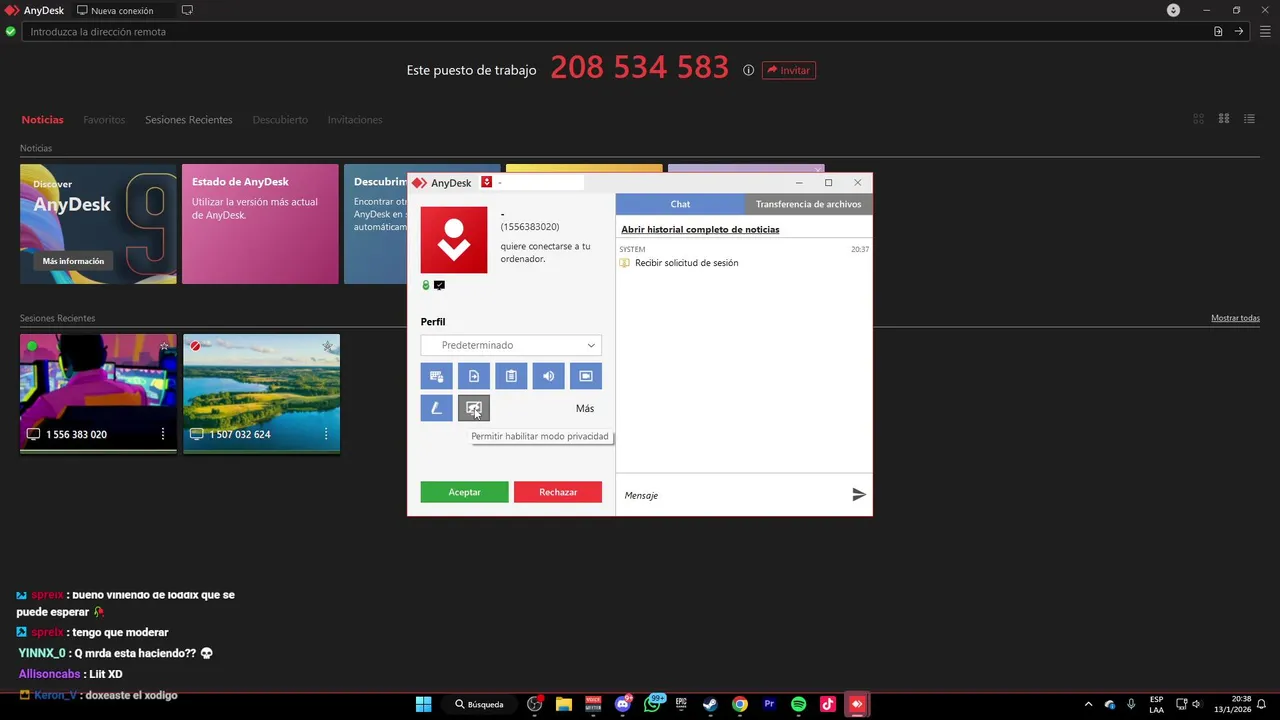Toggle drawing on screen permission
This screenshot has width=1280, height=720.
(x=436, y=408)
